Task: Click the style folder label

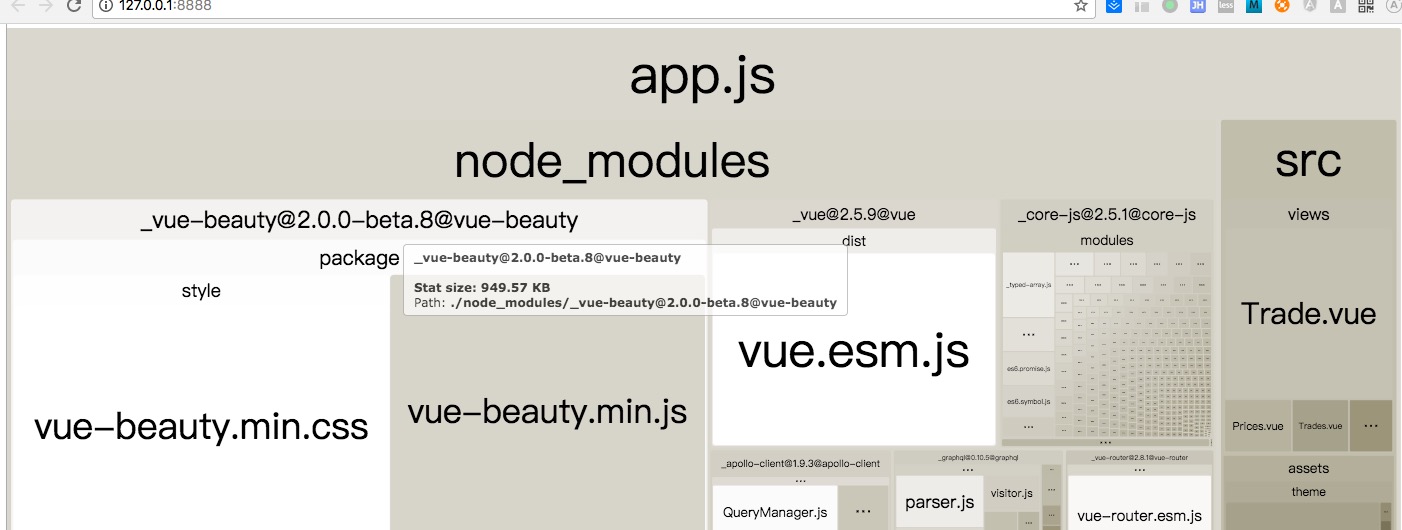Action: point(201,291)
